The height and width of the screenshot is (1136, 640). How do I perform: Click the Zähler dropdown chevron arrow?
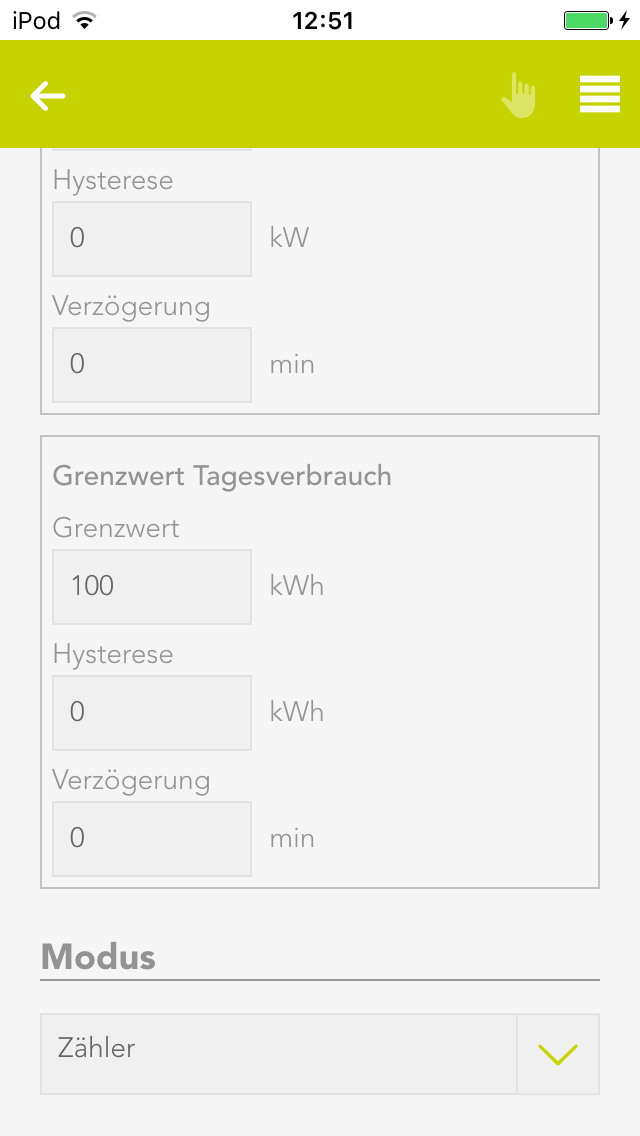[x=558, y=1054]
